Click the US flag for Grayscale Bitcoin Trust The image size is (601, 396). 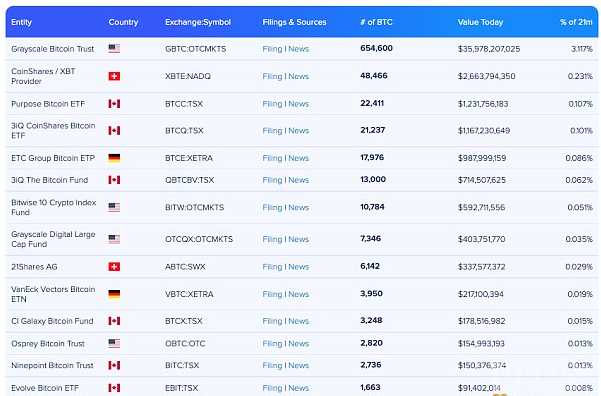[114, 48]
